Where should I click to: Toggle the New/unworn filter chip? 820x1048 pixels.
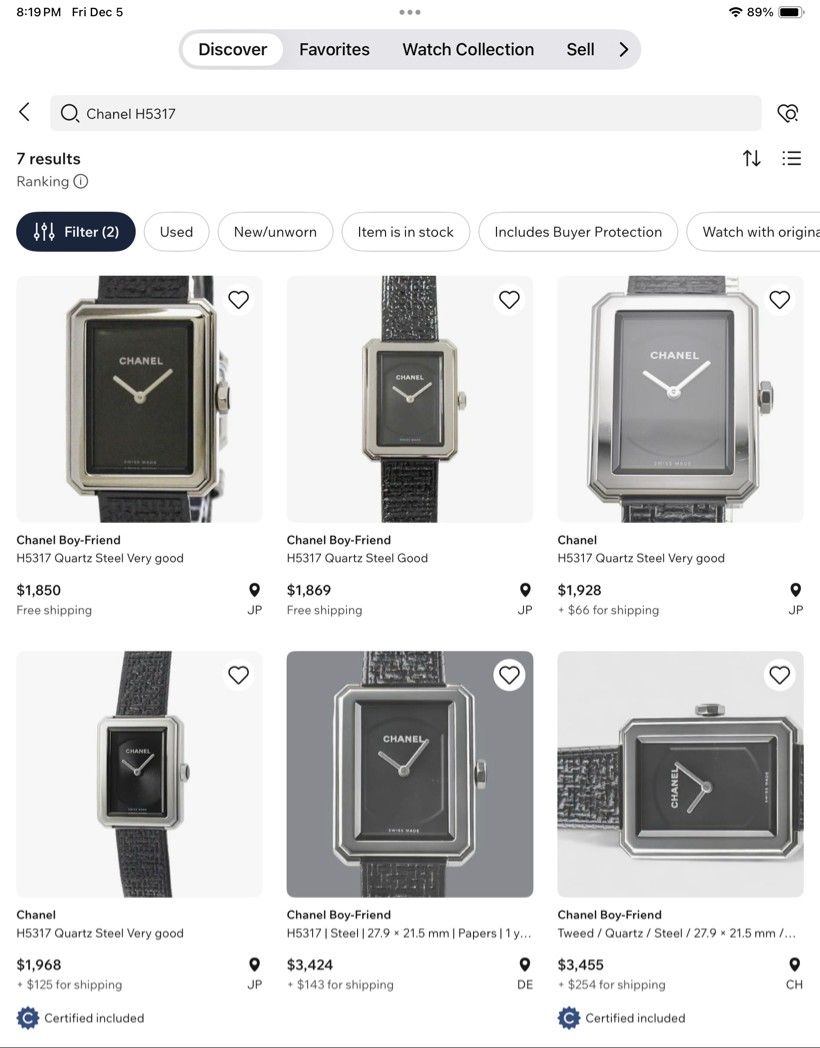(x=275, y=232)
